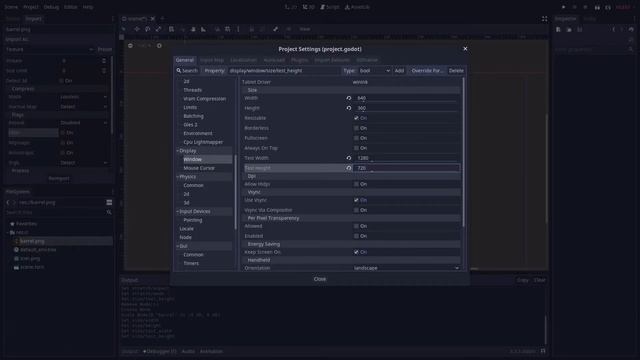640x360 pixels.
Task: Toggle the Use Vsync checkbox
Action: pos(356,200)
